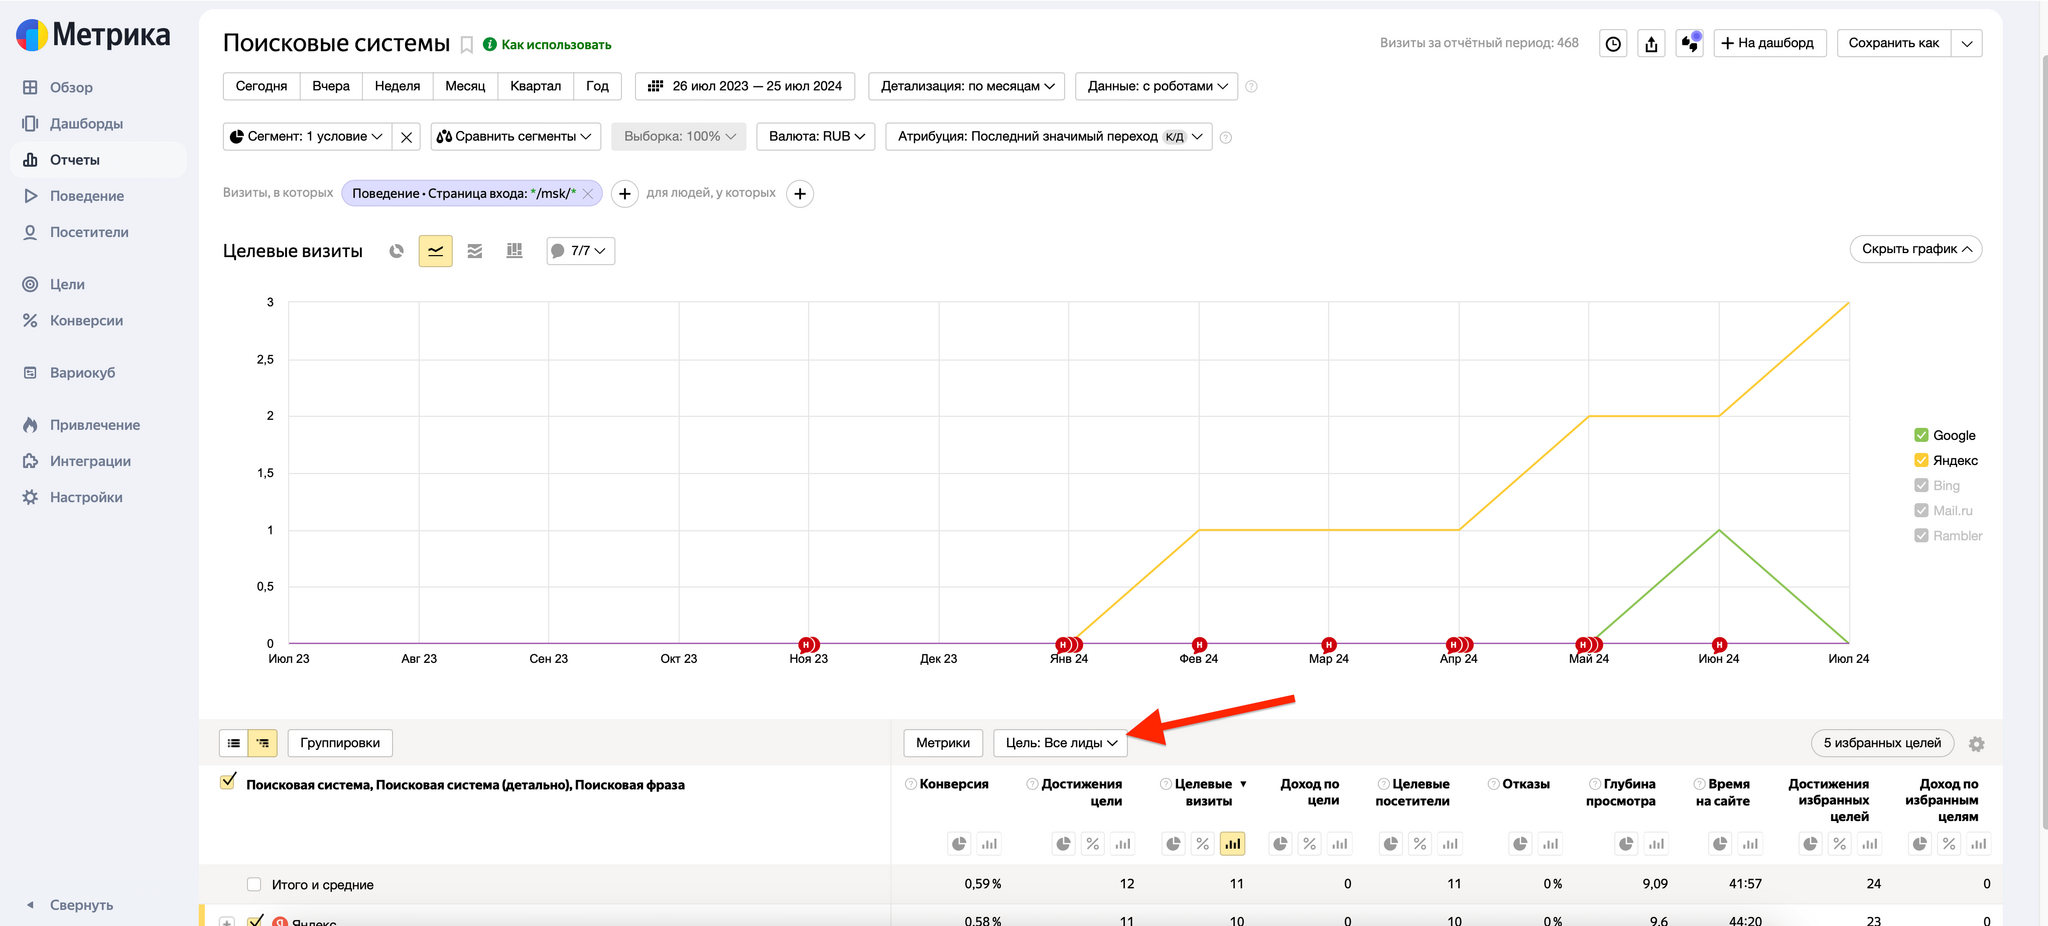Image resolution: width=2048 pixels, height=926 pixels.
Task: Bookmark the Поисковые системы report
Action: 466,44
